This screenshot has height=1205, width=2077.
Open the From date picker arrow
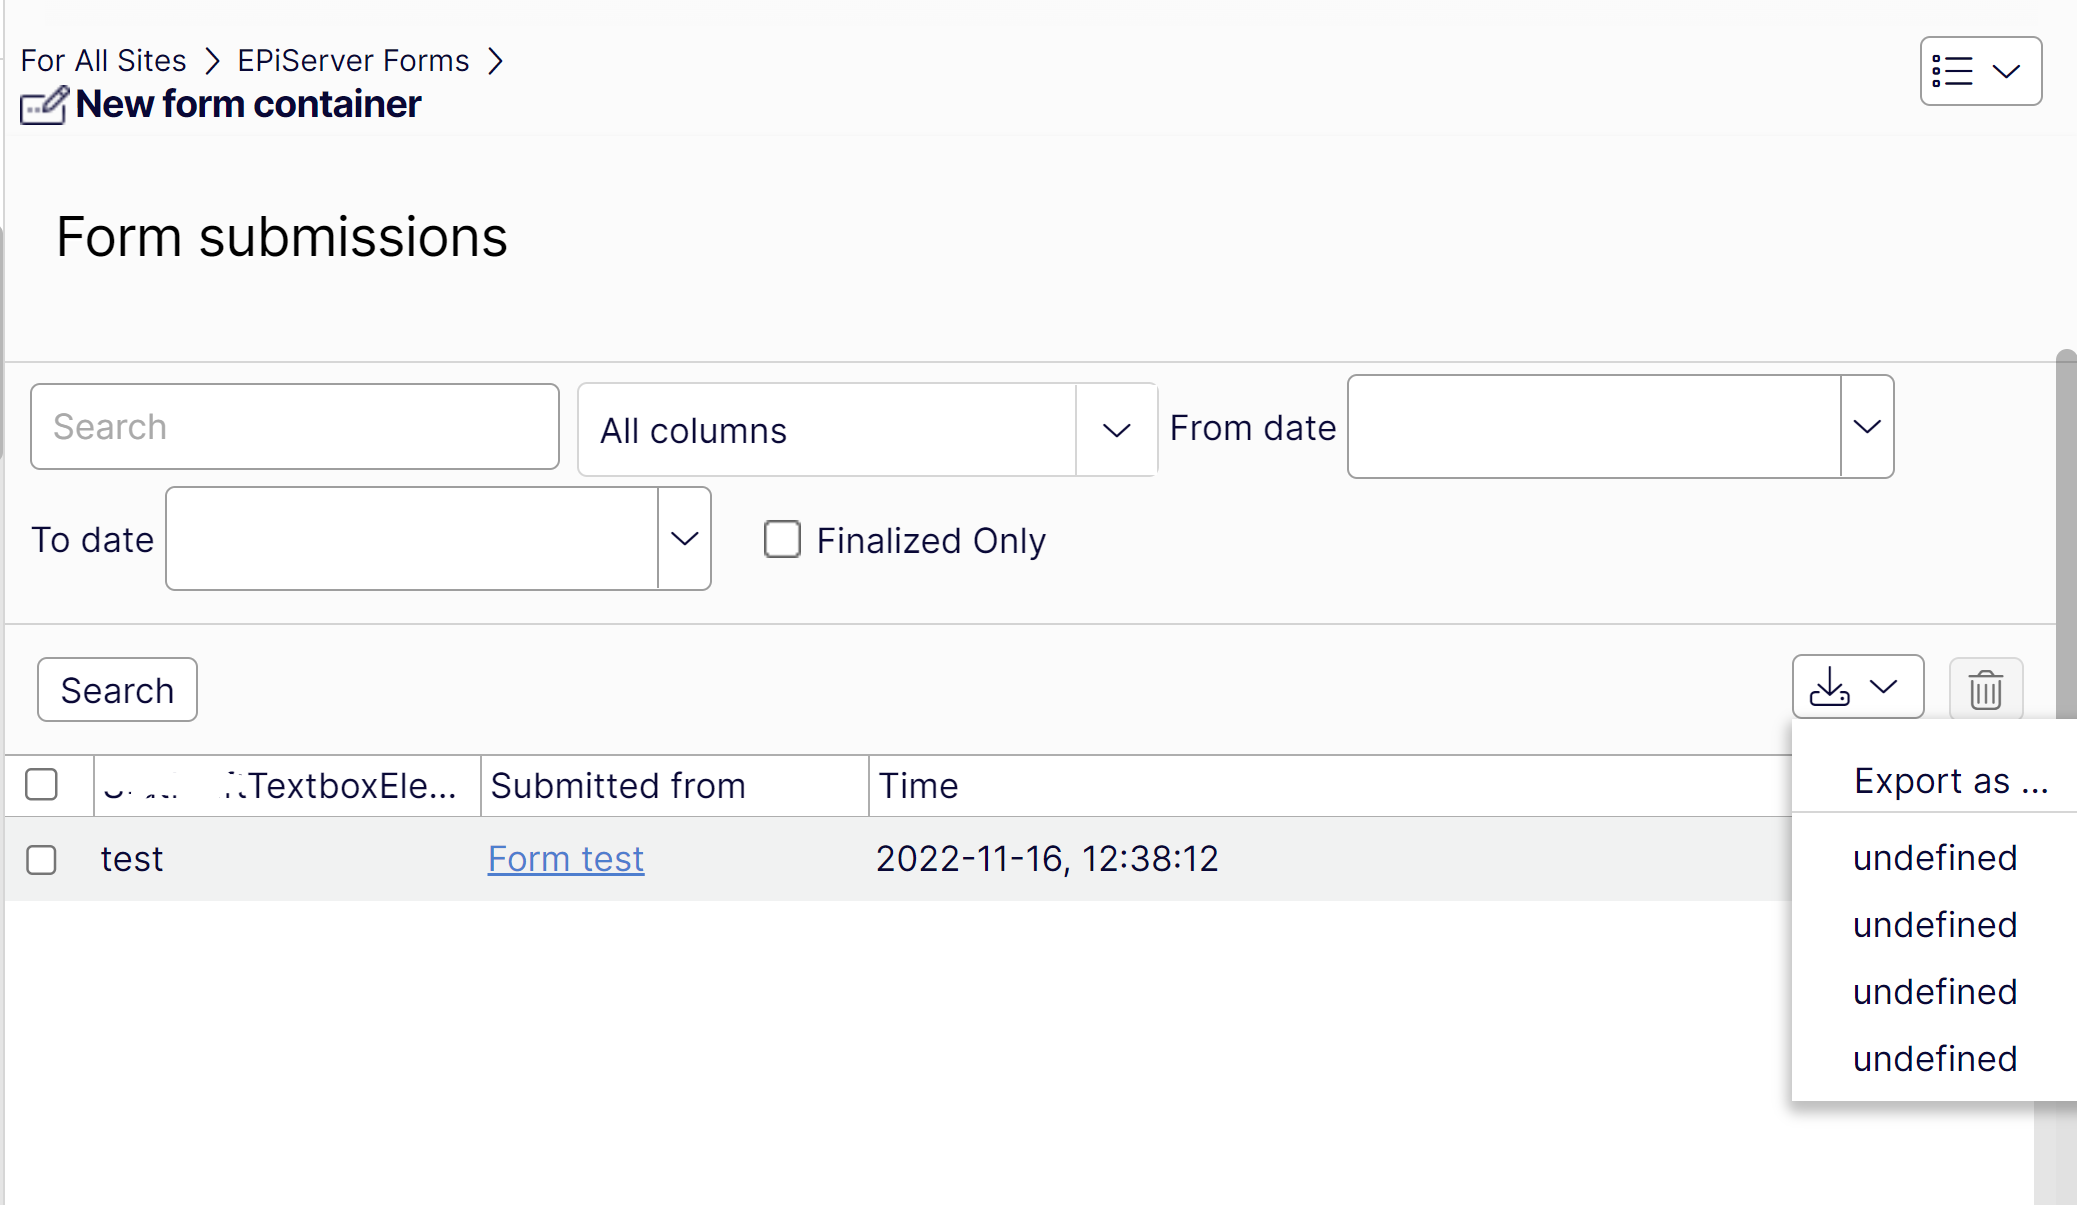click(1866, 427)
